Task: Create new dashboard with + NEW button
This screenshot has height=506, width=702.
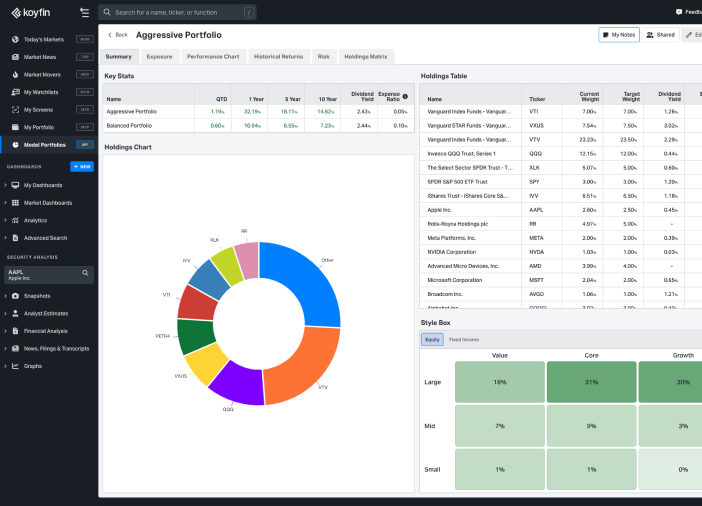Action: click(x=82, y=167)
